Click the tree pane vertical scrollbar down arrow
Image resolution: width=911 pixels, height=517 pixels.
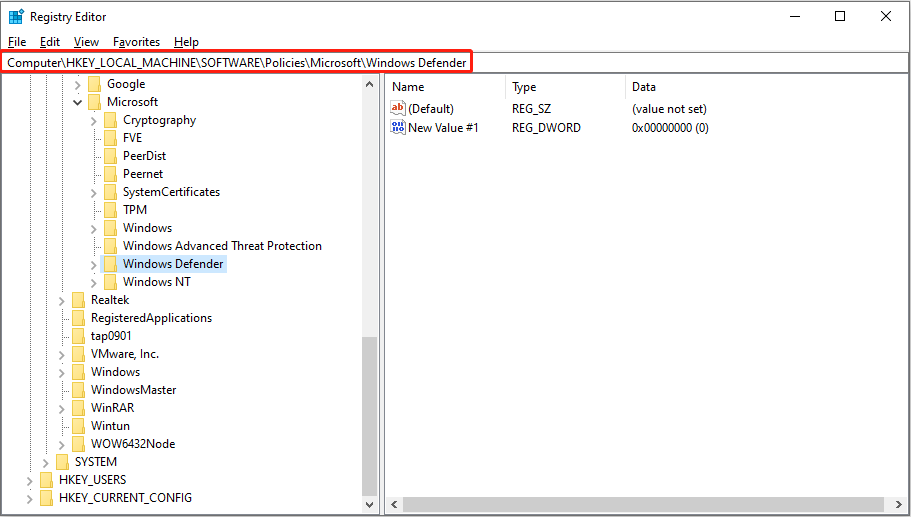pyautogui.click(x=370, y=506)
